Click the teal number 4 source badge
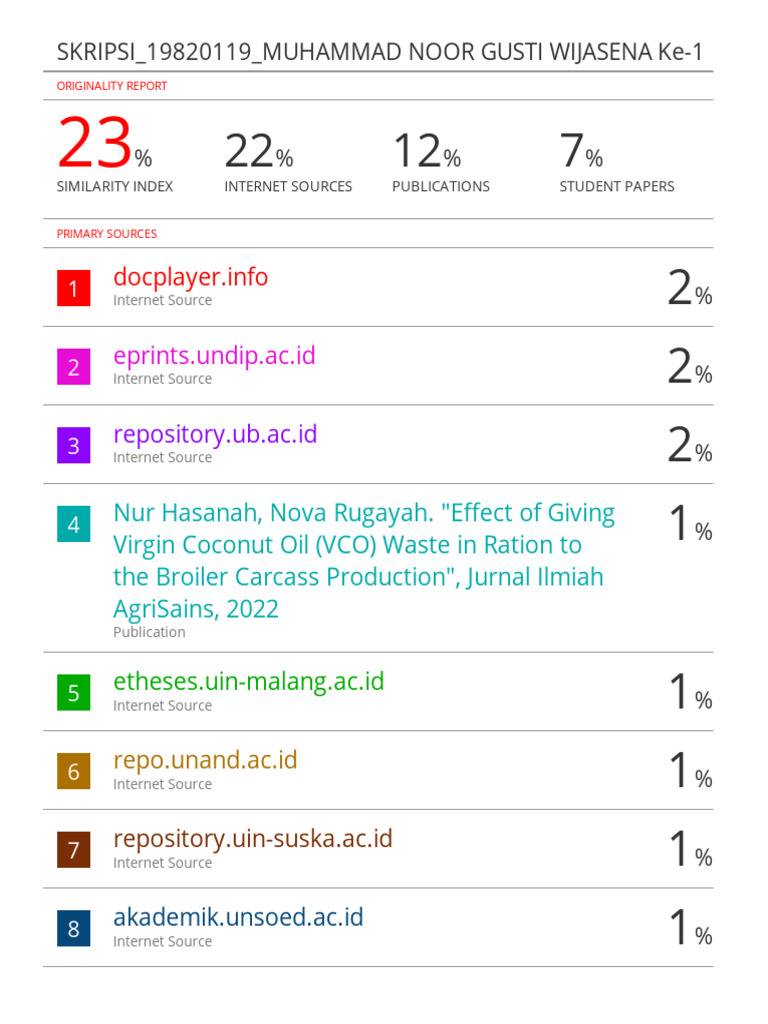This screenshot has height=1024, width=768. tap(73, 524)
